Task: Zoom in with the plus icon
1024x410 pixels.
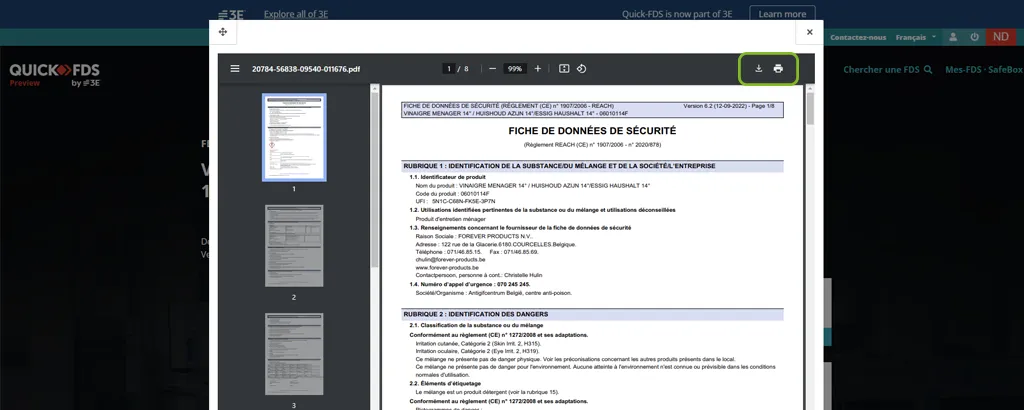Action: click(x=537, y=69)
